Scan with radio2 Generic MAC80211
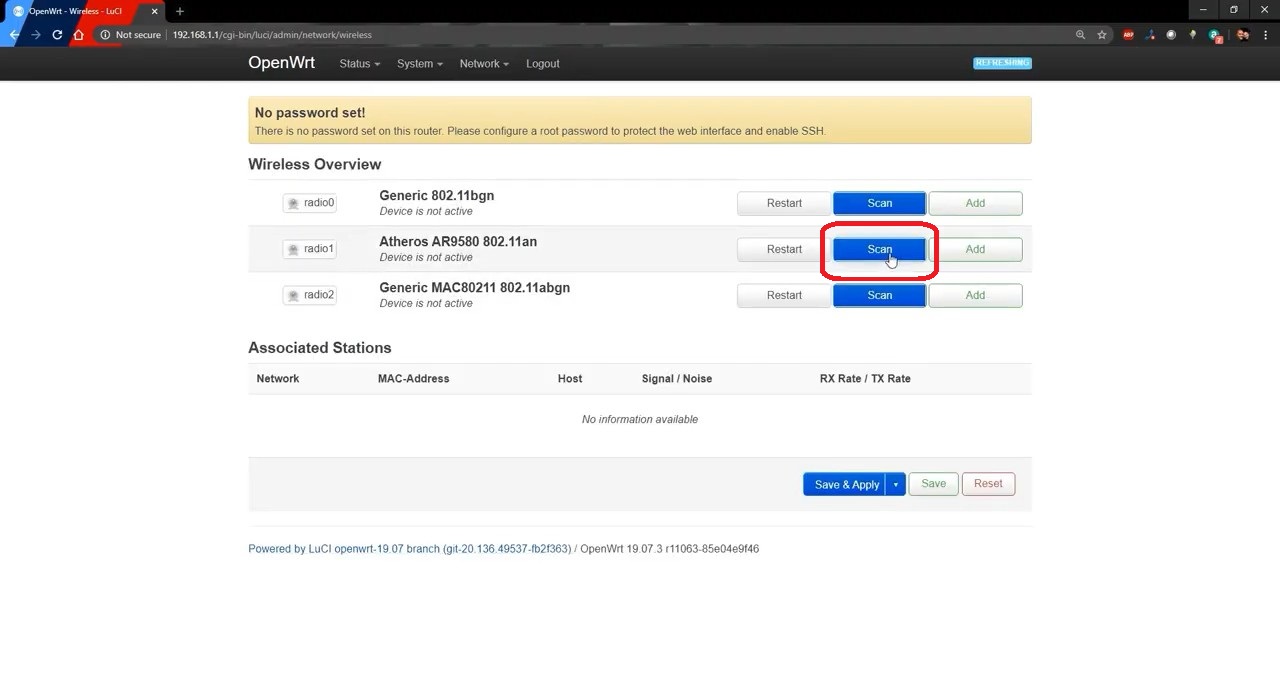 879,295
